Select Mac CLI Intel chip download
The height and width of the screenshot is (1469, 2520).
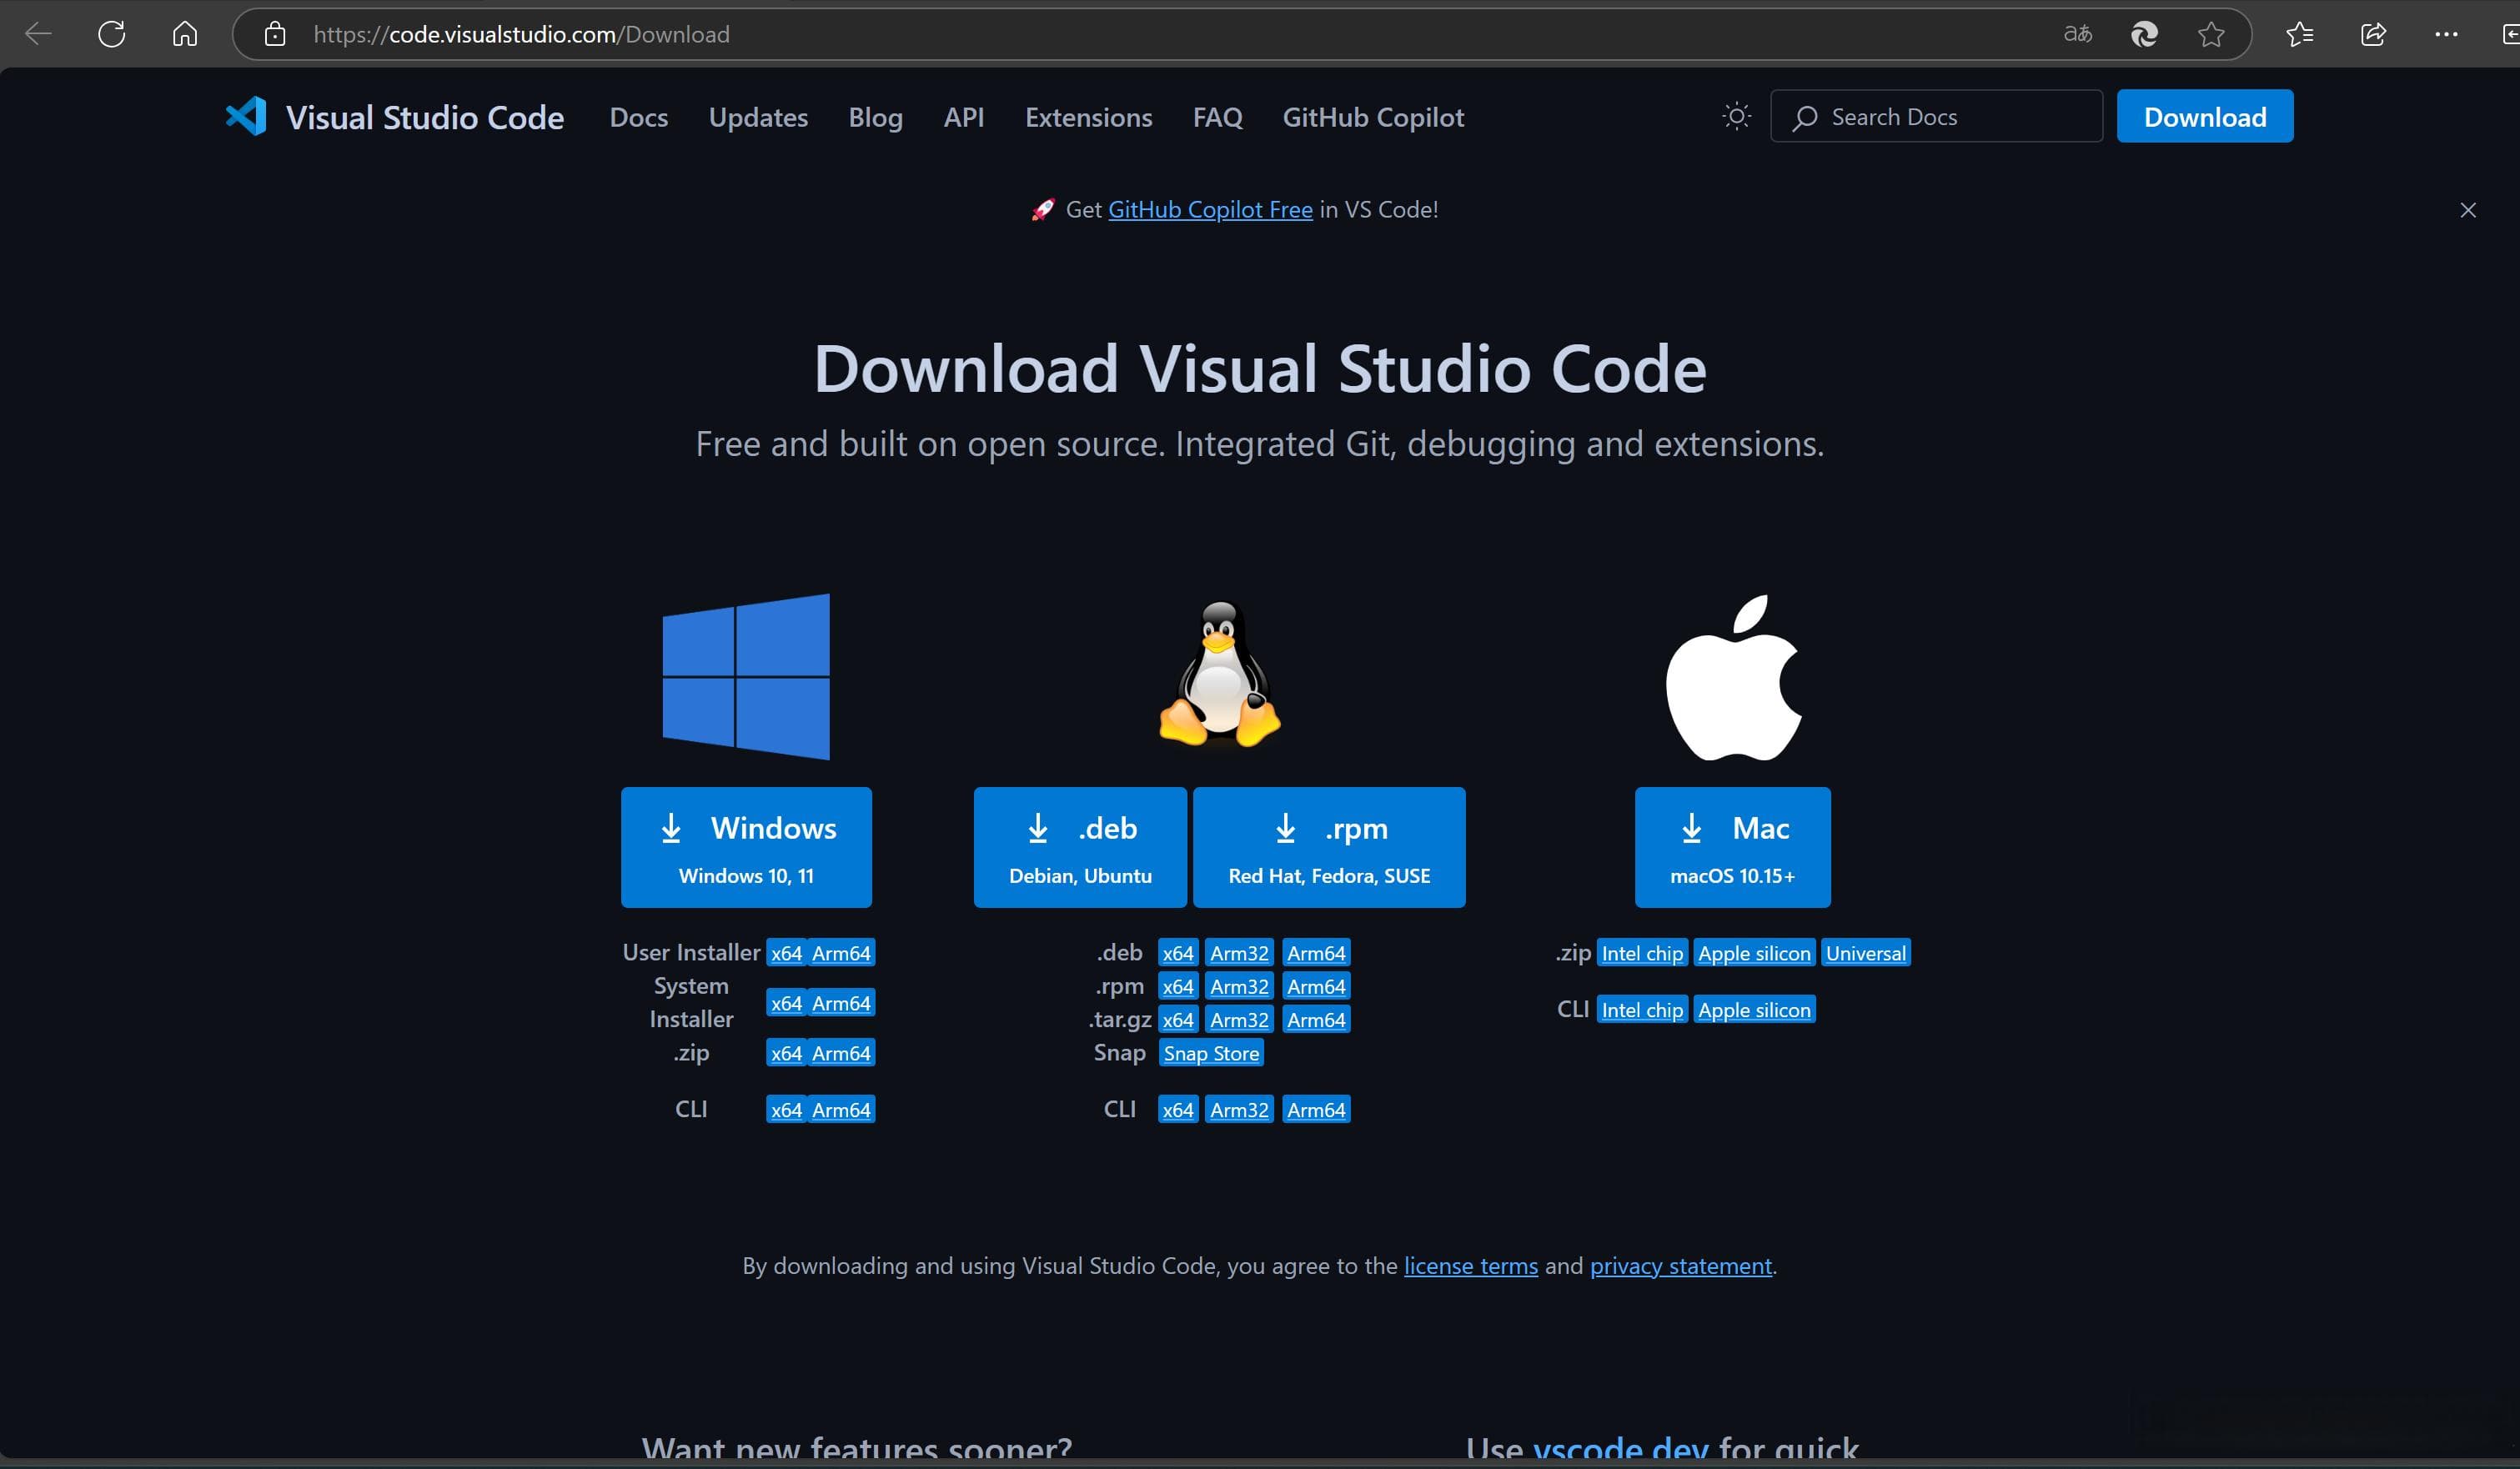coord(1642,1010)
